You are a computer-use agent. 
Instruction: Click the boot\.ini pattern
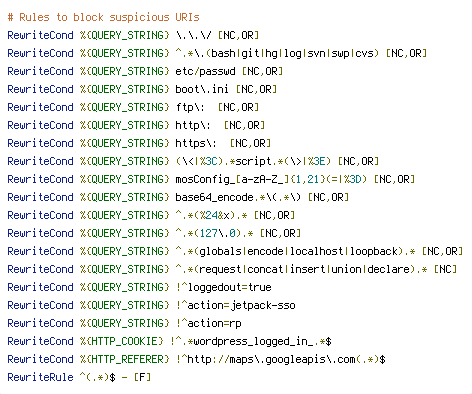point(202,89)
